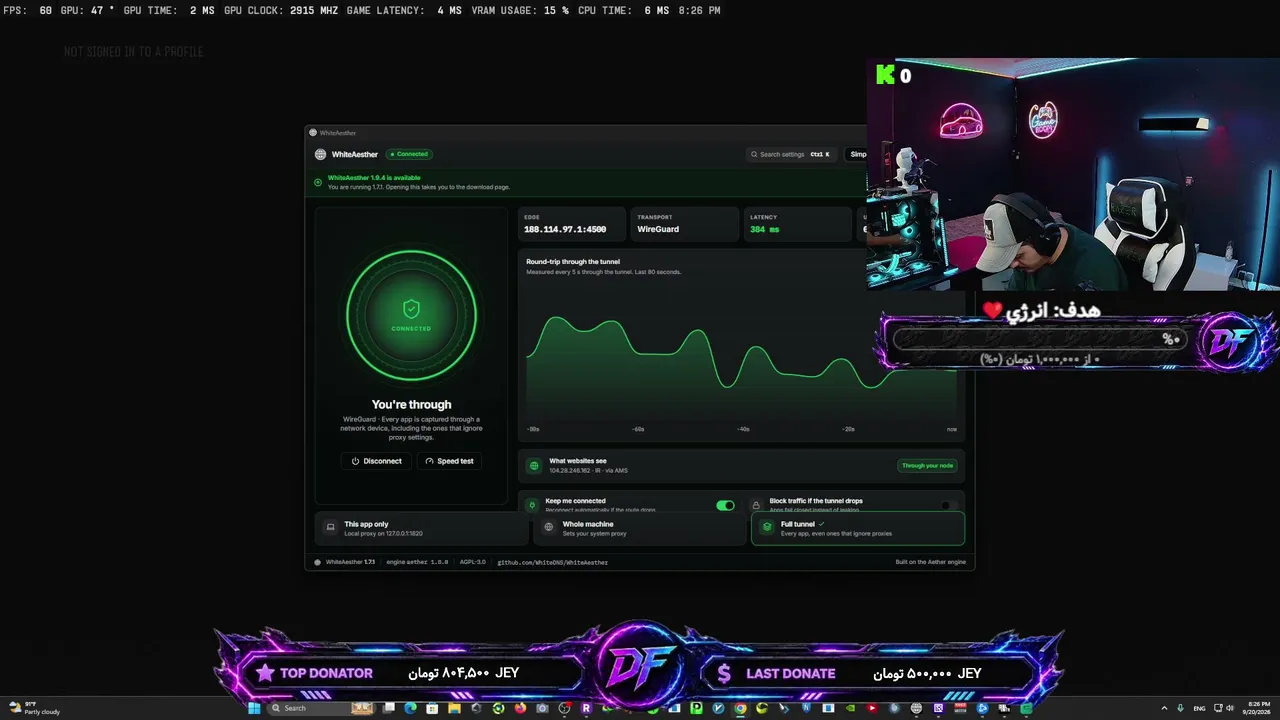
Task: Click the green shield Connected icon
Action: [x=411, y=309]
